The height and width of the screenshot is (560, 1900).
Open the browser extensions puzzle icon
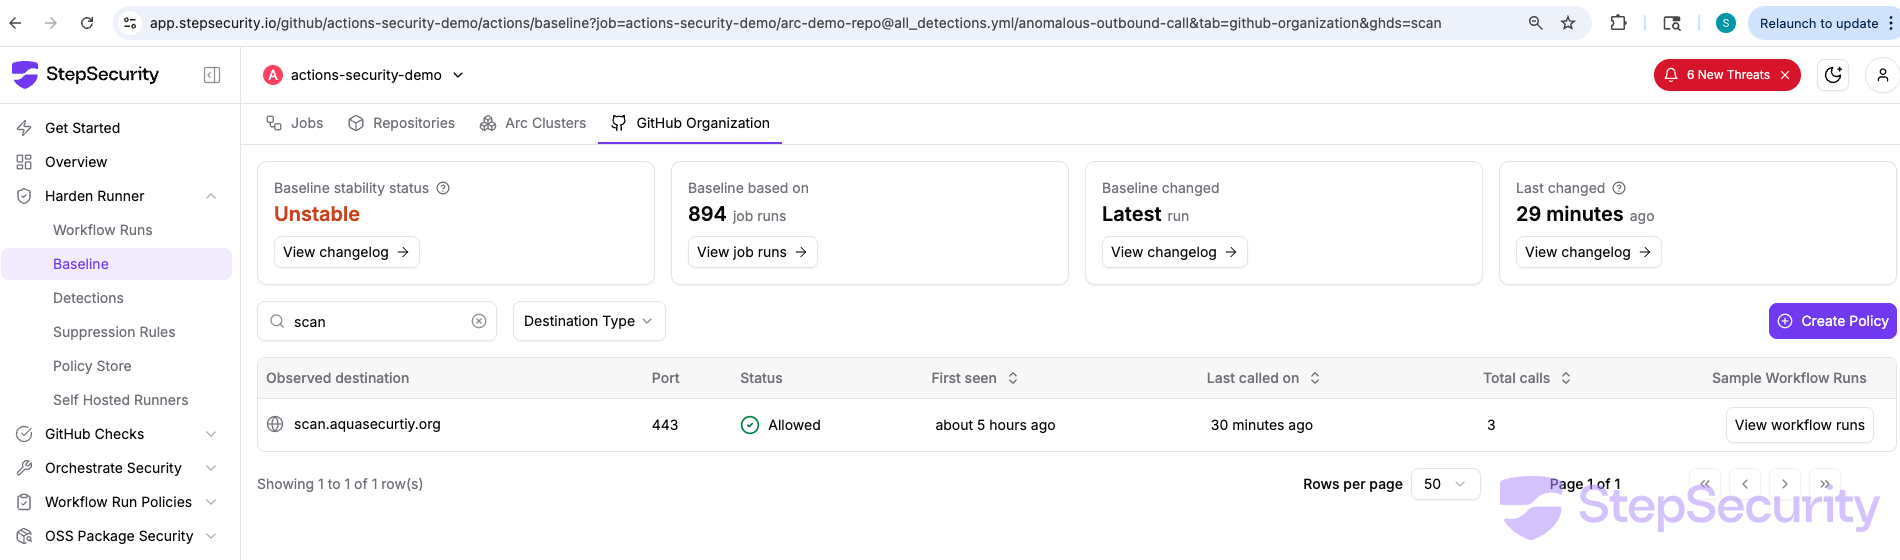coord(1618,23)
